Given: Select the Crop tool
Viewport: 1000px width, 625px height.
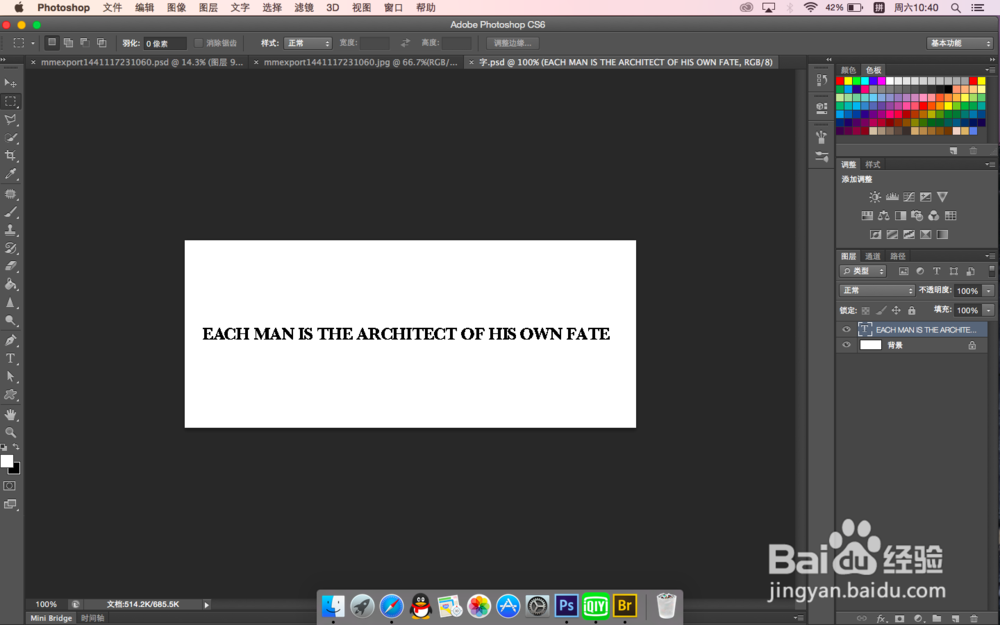Looking at the screenshot, I should click(11, 156).
